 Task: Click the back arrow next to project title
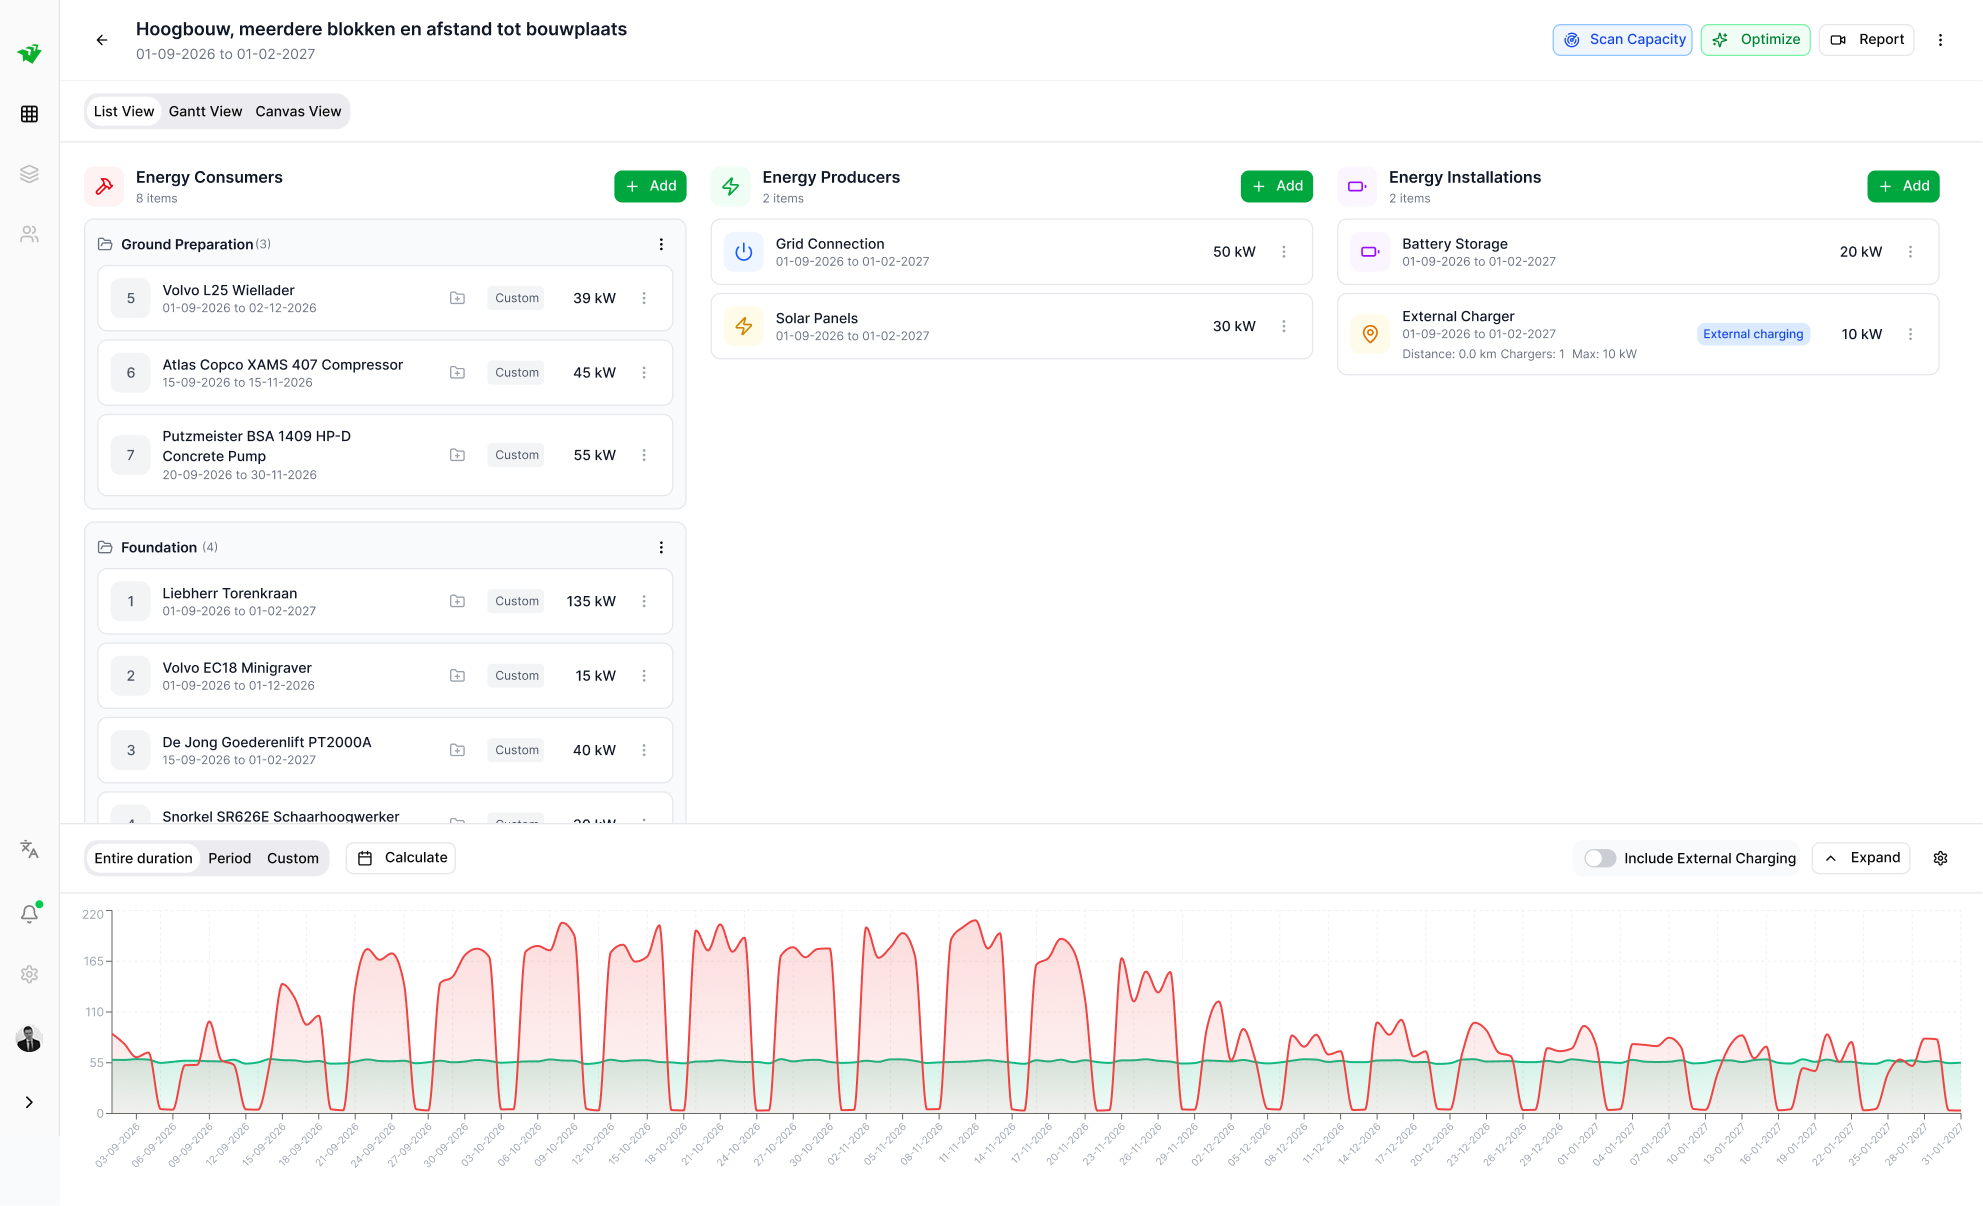tap(102, 40)
